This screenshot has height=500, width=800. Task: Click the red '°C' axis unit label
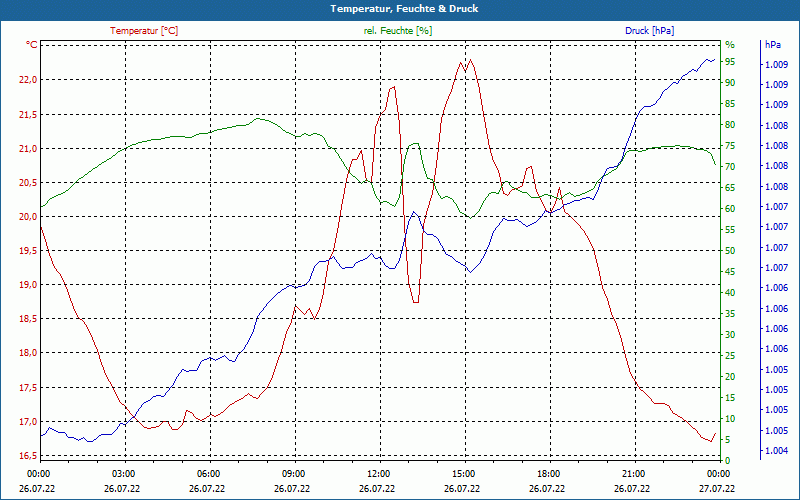32,45
